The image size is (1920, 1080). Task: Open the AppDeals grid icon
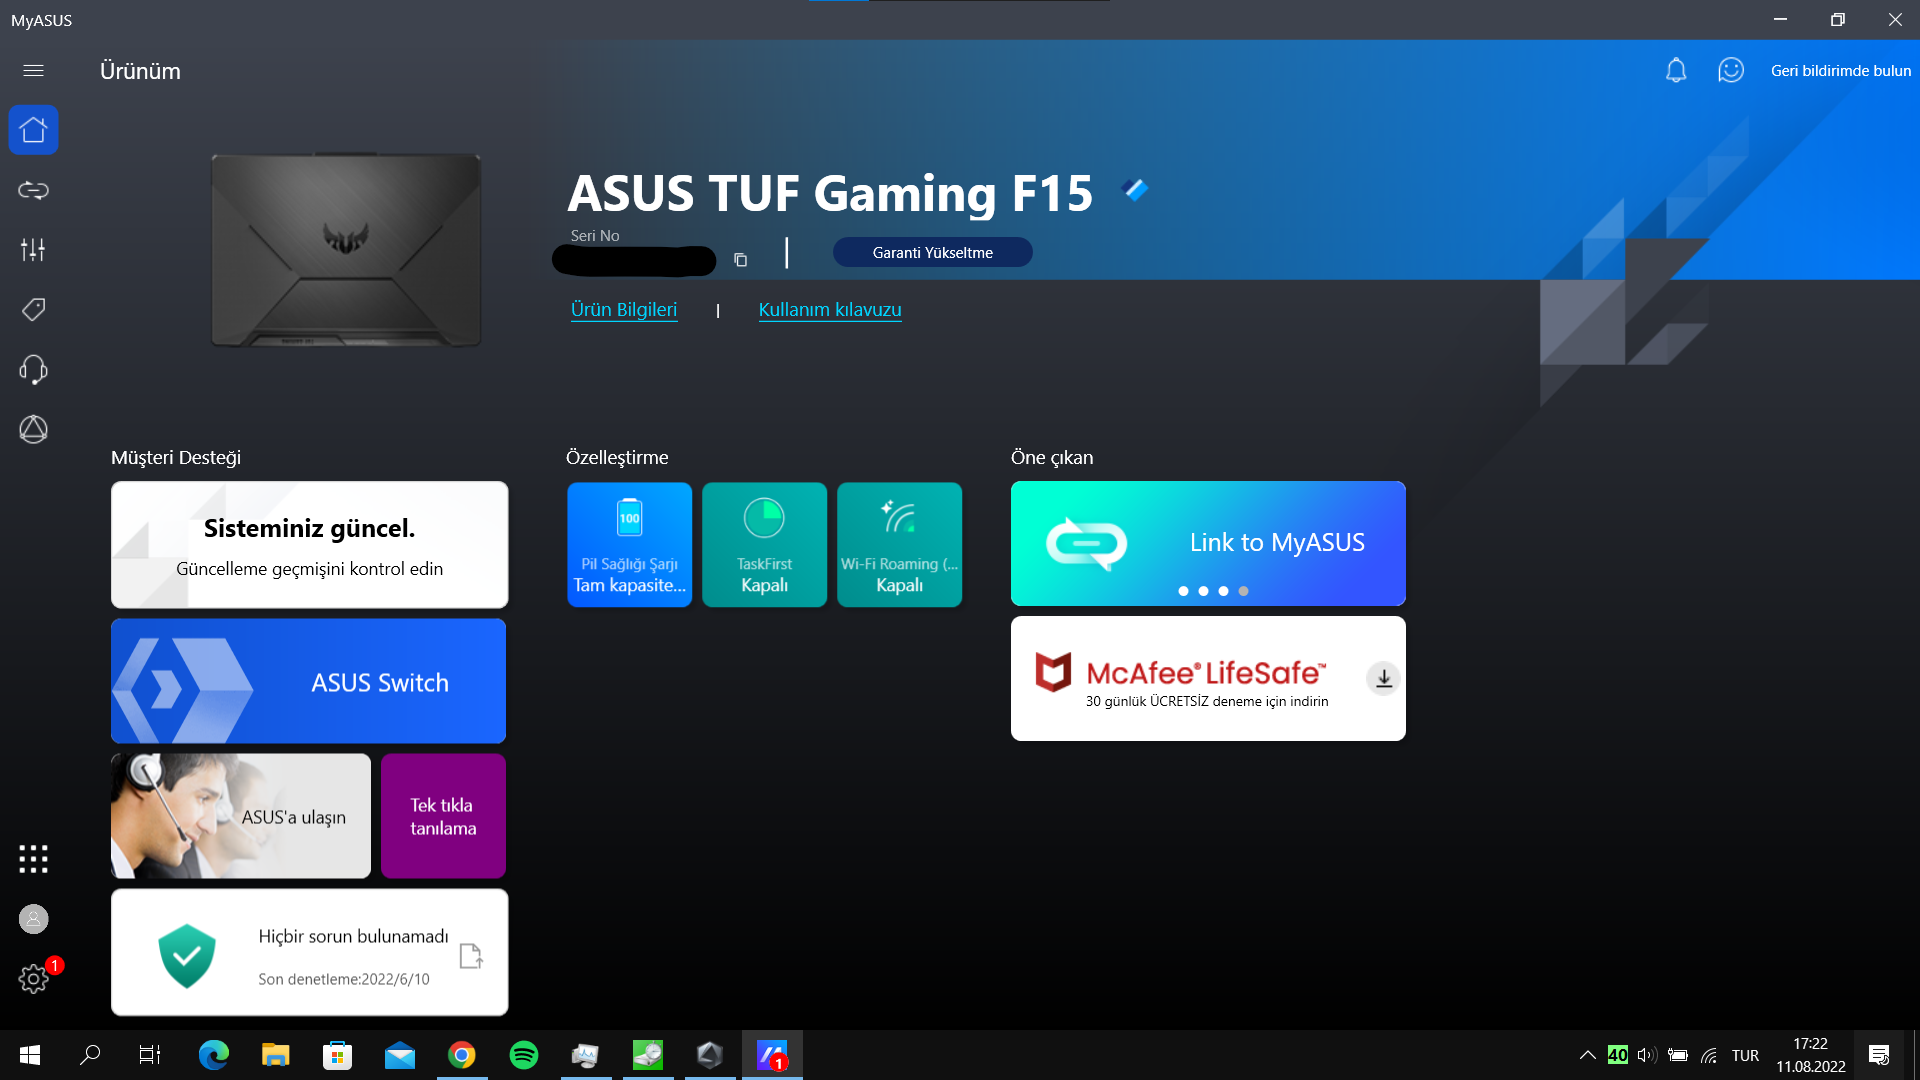tap(33, 858)
